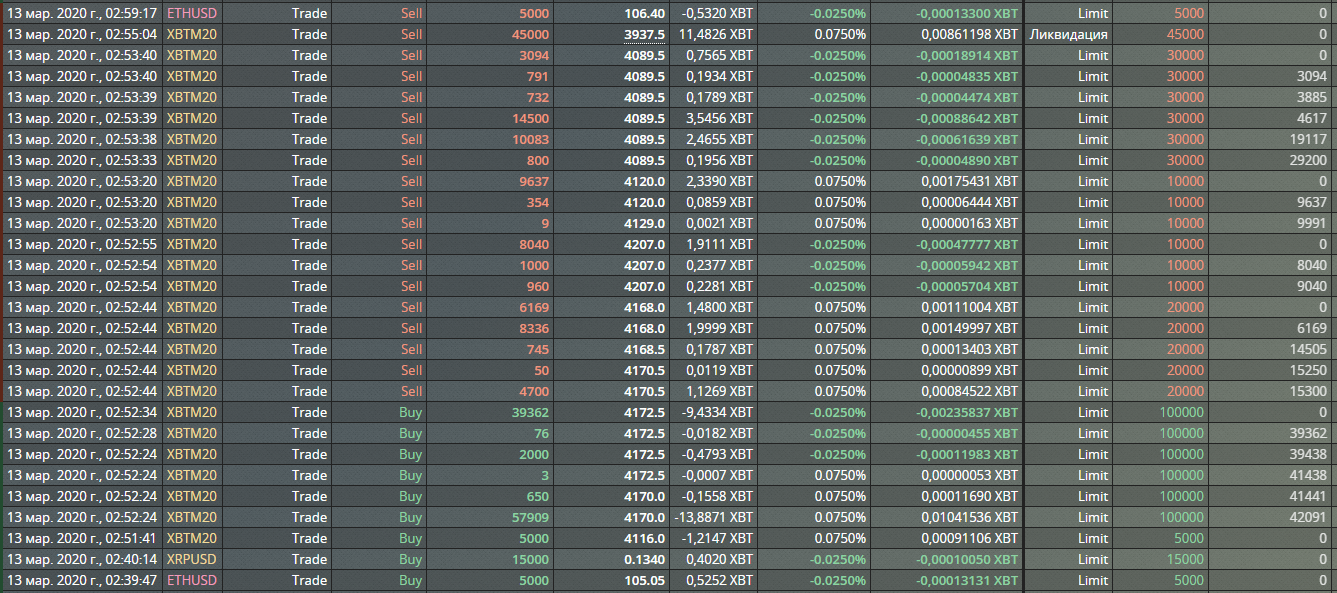Screen dimensions: 1337x593
Task: Click the 11,4826 XBT value cell
Action: click(717, 35)
